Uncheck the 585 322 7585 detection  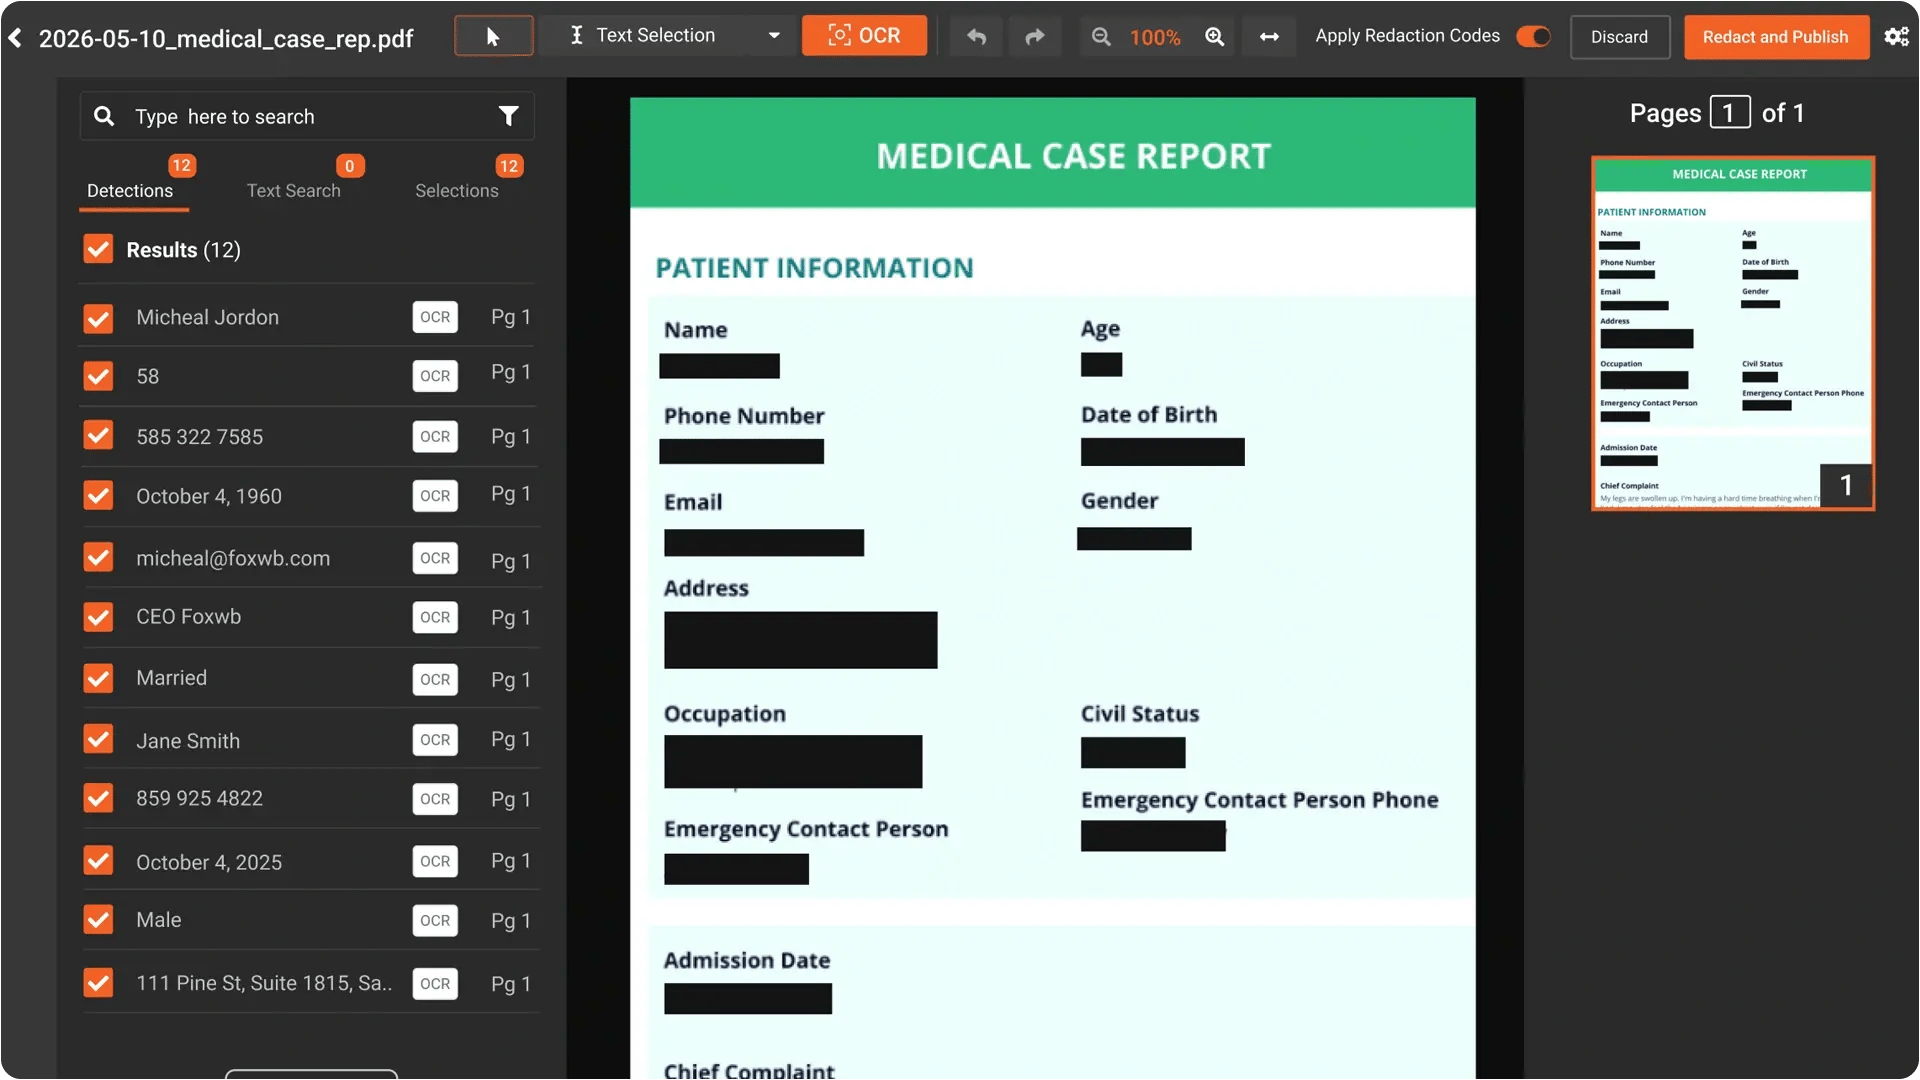pyautogui.click(x=98, y=436)
